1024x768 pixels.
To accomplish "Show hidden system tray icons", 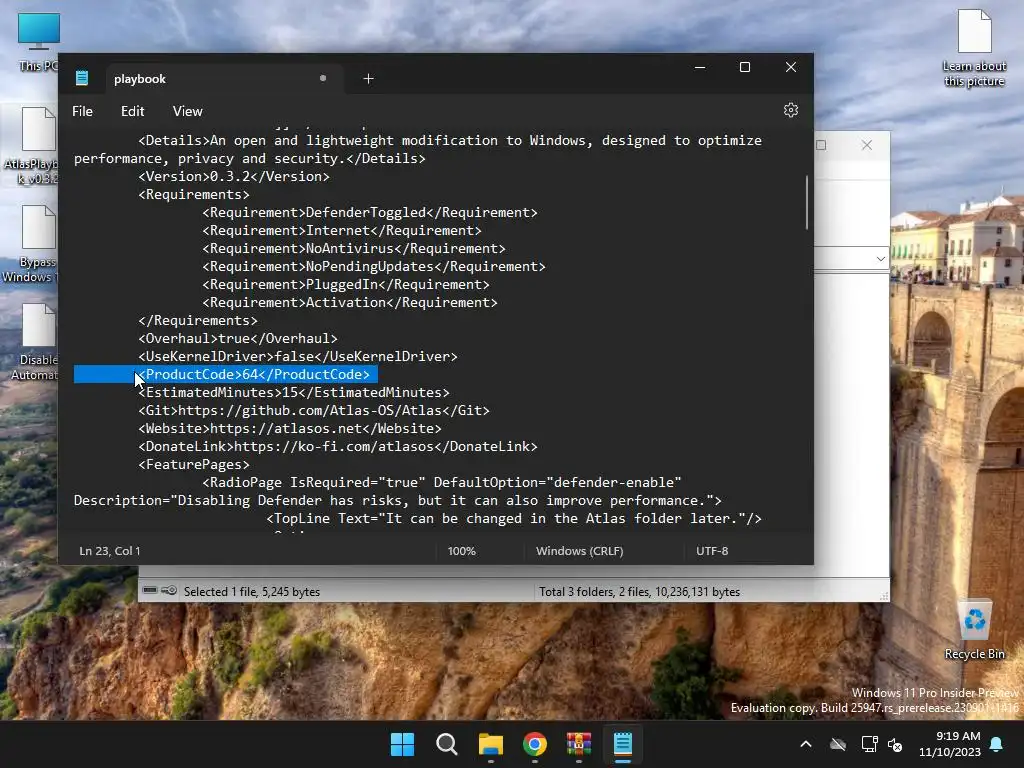I will (x=806, y=744).
